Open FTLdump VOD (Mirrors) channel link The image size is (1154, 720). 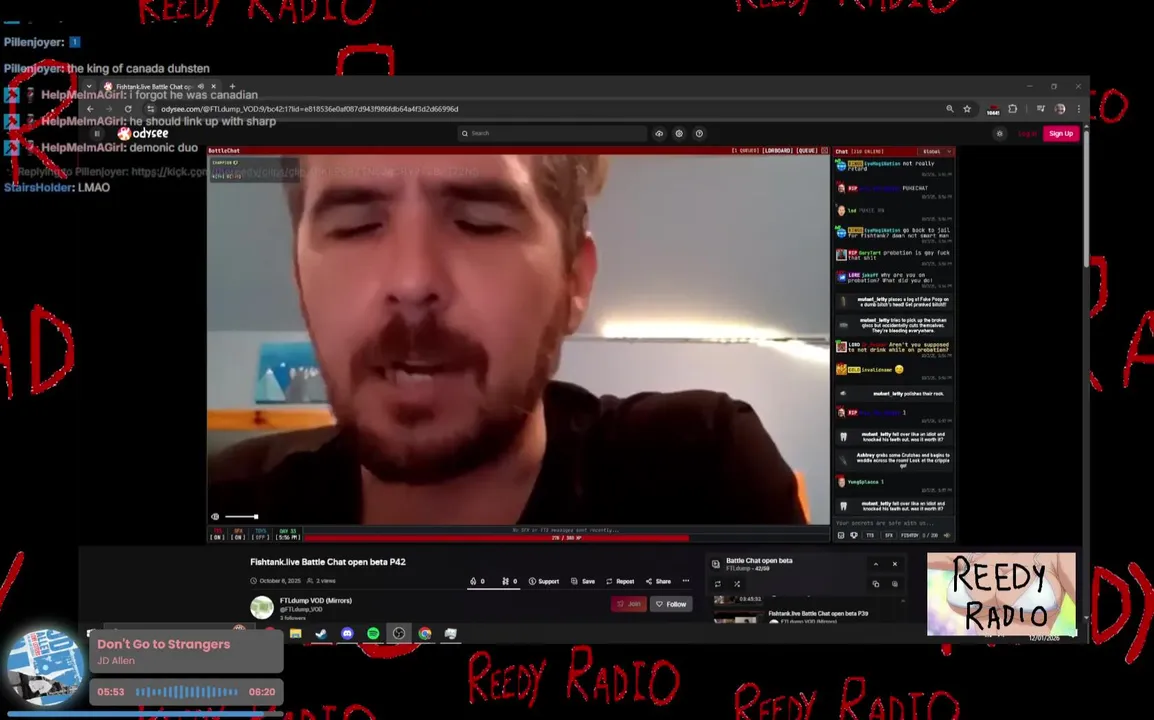tap(316, 601)
